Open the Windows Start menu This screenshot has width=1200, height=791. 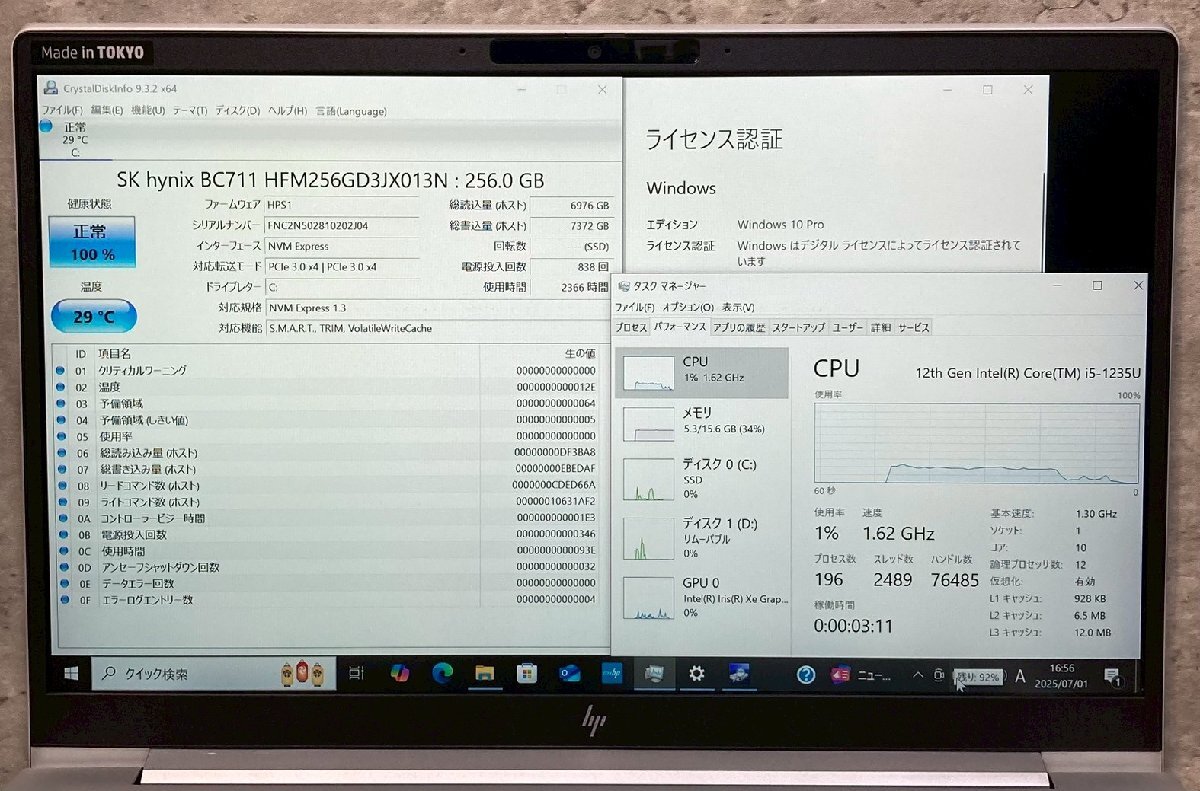tap(71, 674)
